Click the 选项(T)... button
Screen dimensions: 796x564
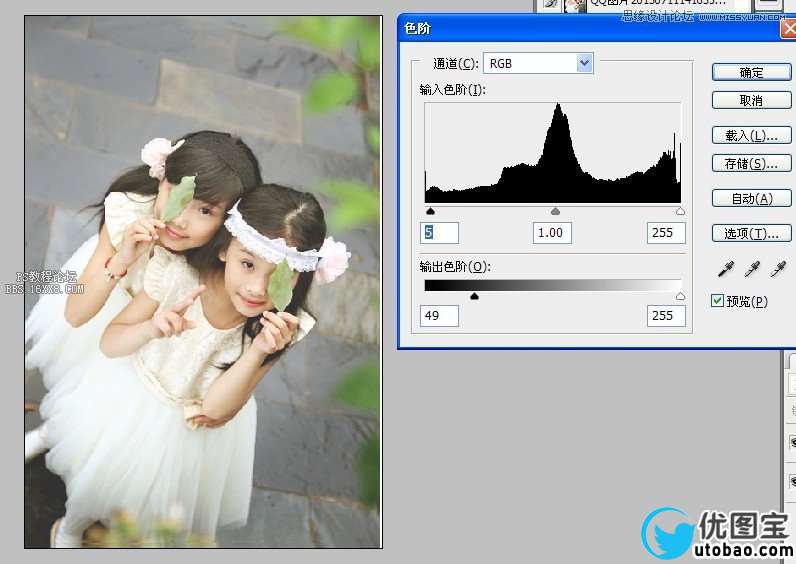[x=751, y=234]
